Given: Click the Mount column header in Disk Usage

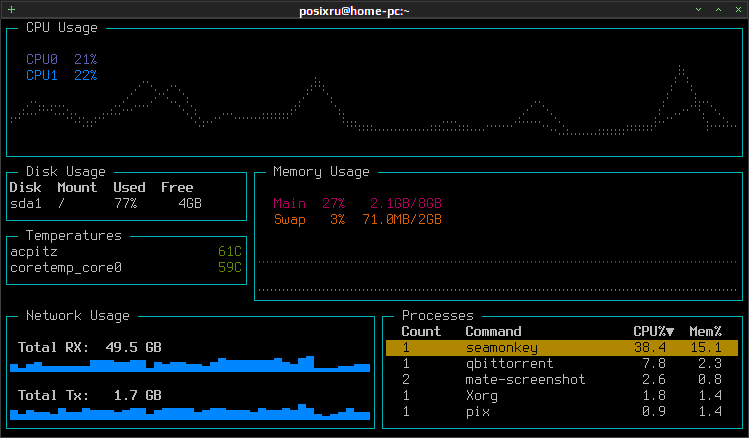Looking at the screenshot, I should pos(77,187).
